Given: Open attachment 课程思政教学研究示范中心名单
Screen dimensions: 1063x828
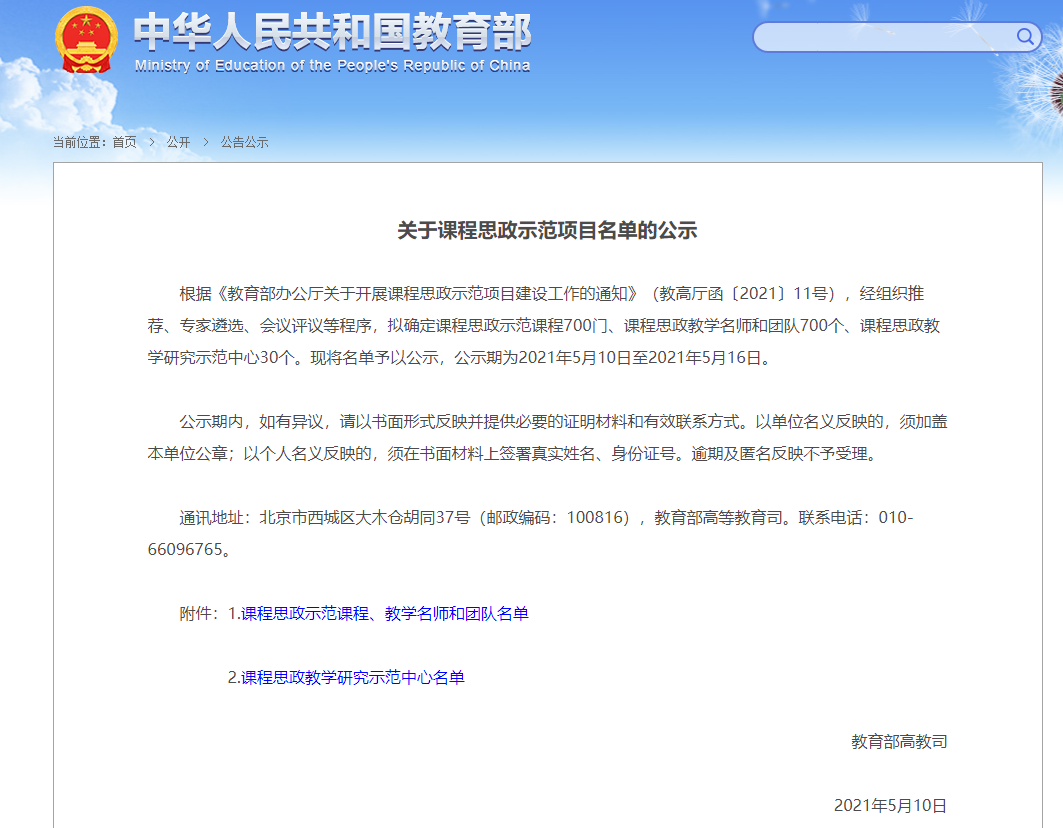Looking at the screenshot, I should pos(352,677).
